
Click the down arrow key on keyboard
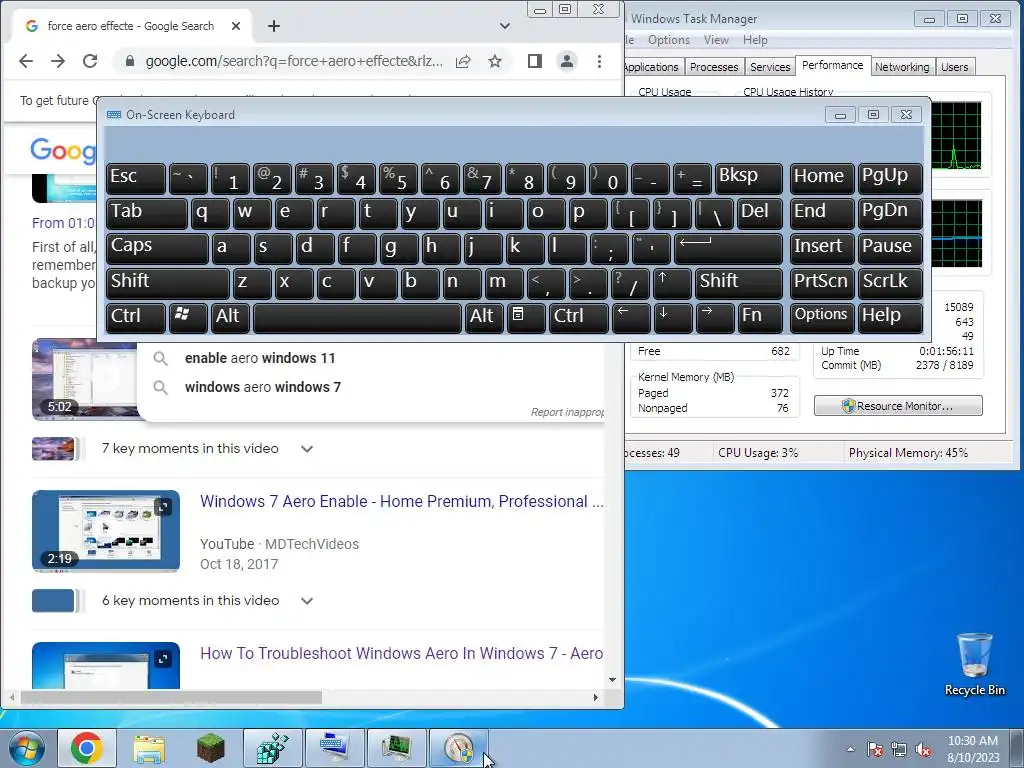click(672, 317)
